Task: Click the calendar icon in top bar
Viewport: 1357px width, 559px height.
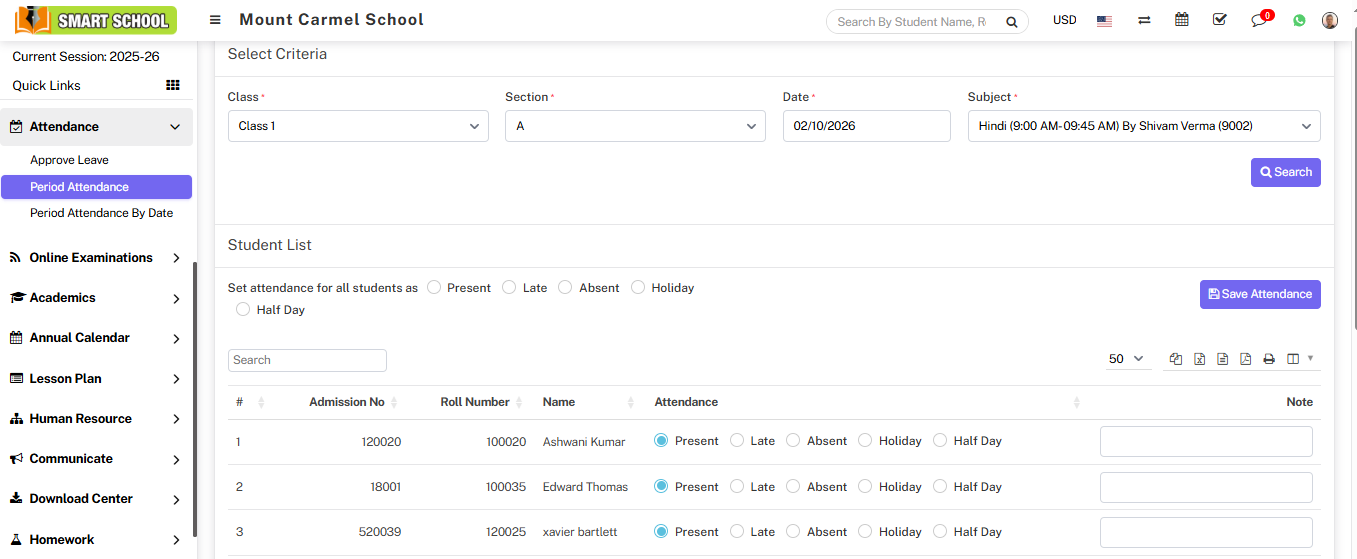Action: pyautogui.click(x=1182, y=20)
